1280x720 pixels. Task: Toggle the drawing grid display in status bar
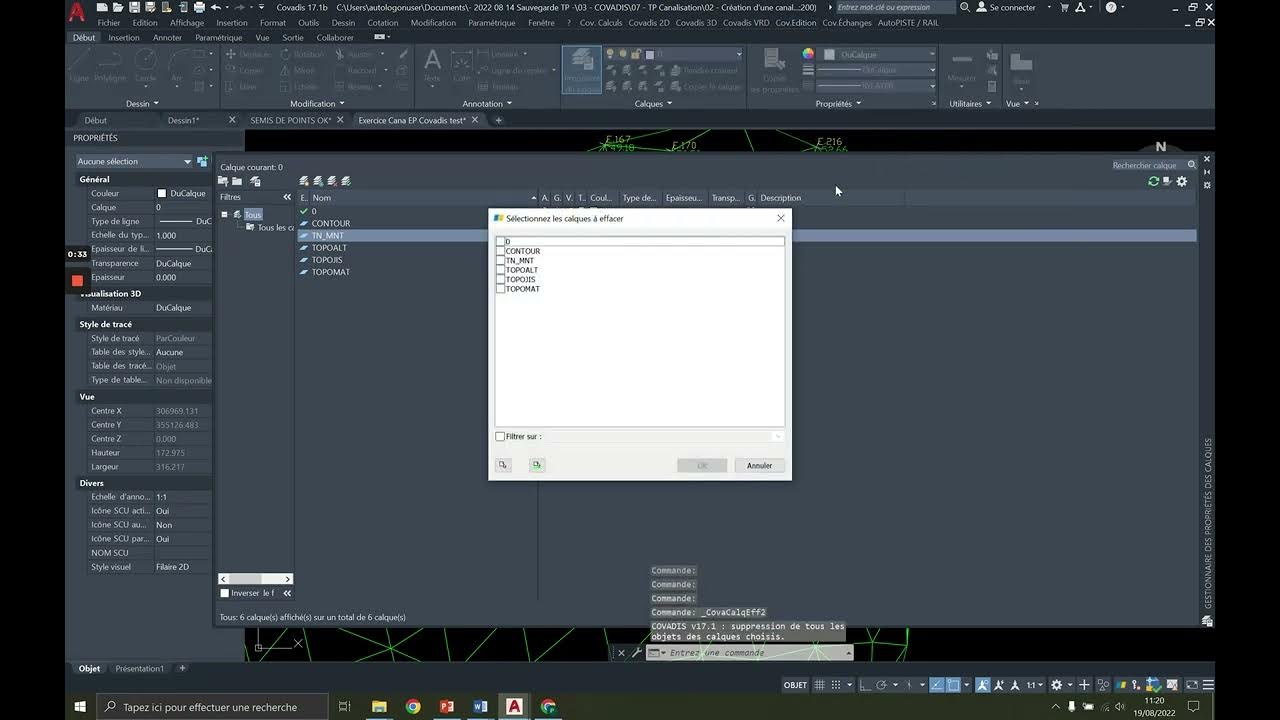pos(820,685)
